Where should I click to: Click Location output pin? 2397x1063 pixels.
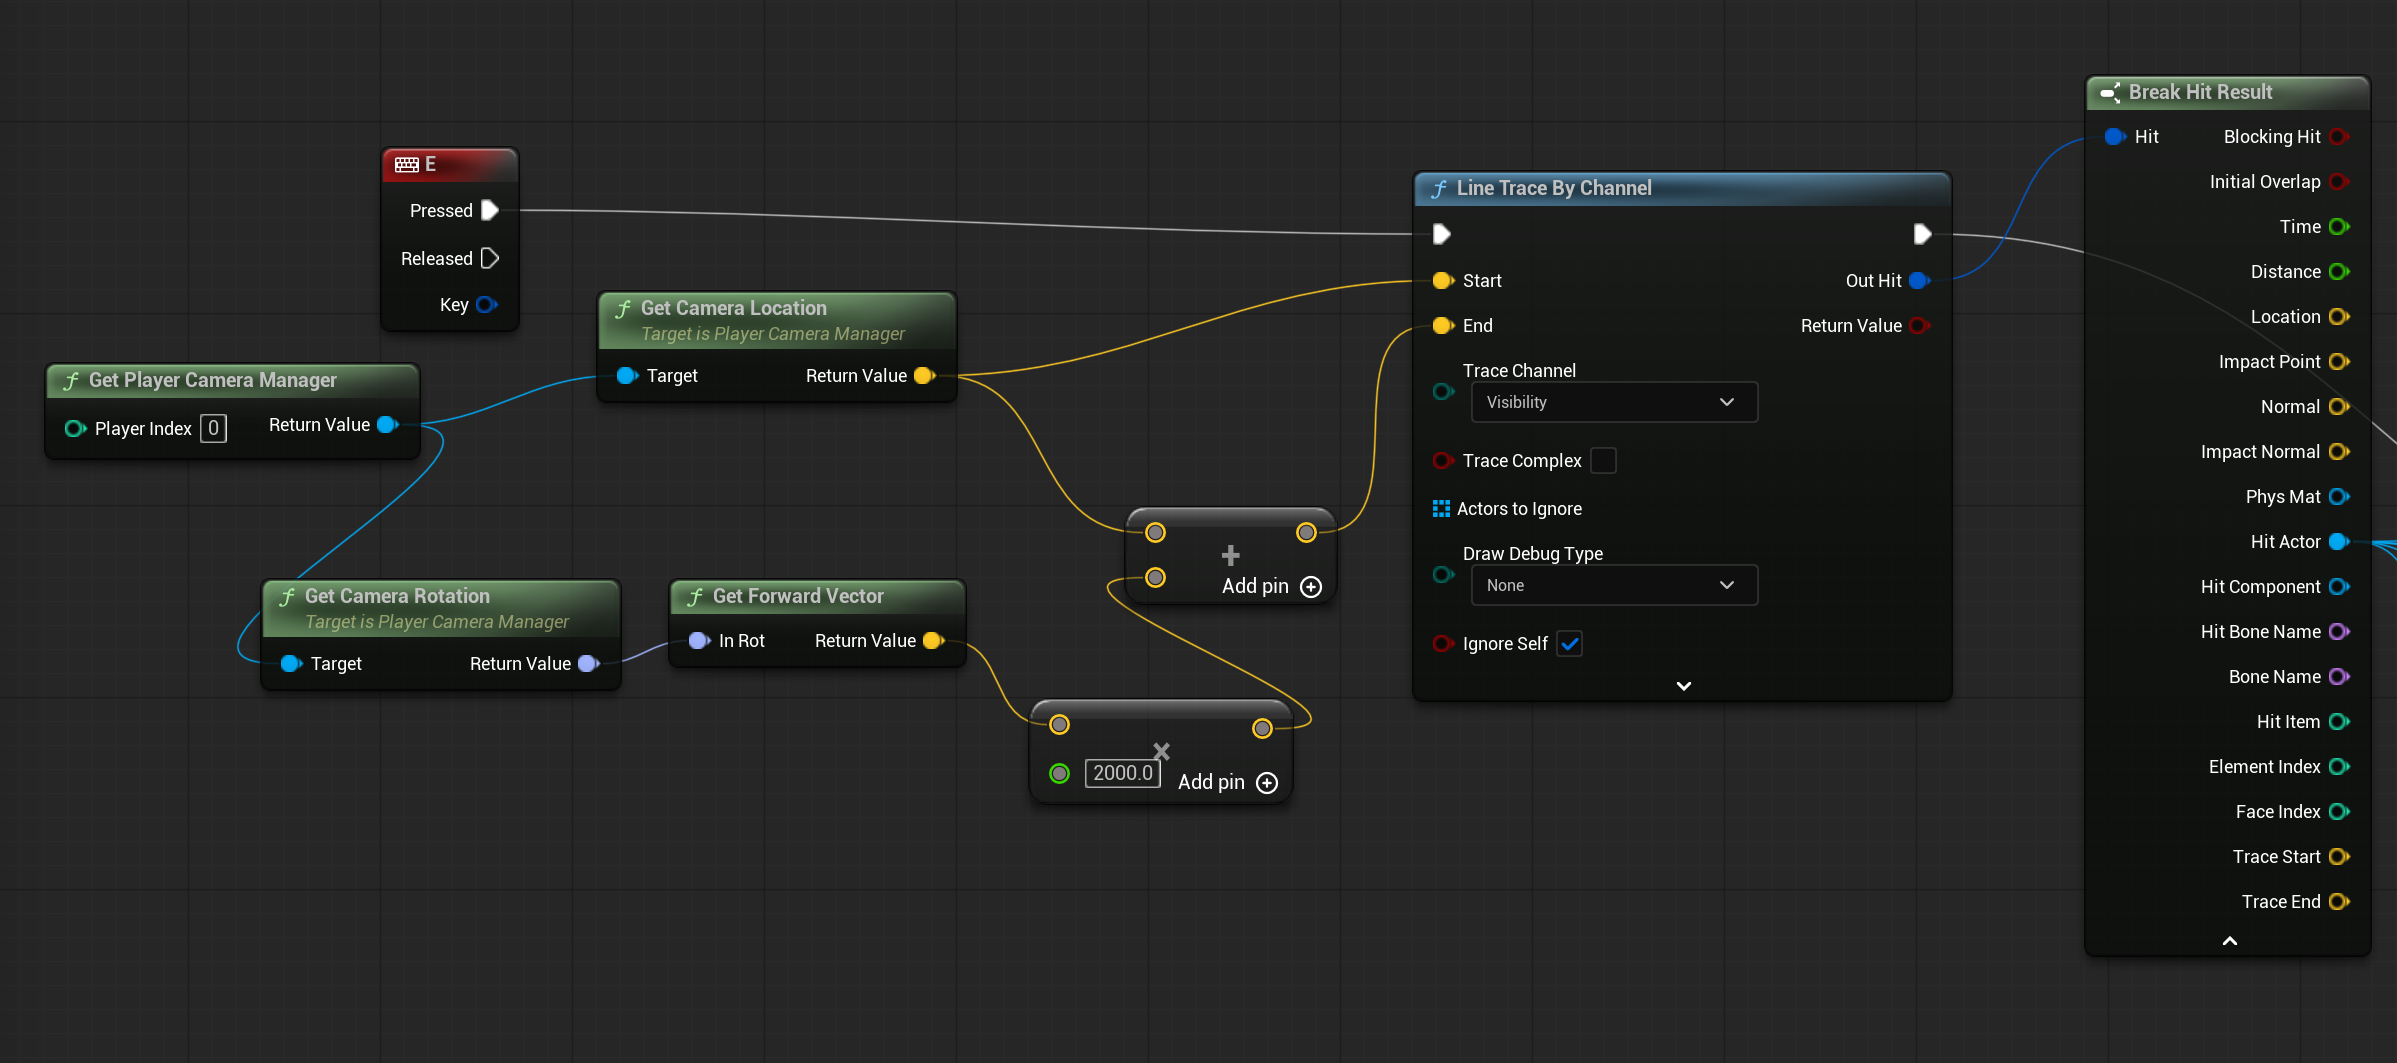pyautogui.click(x=2339, y=316)
